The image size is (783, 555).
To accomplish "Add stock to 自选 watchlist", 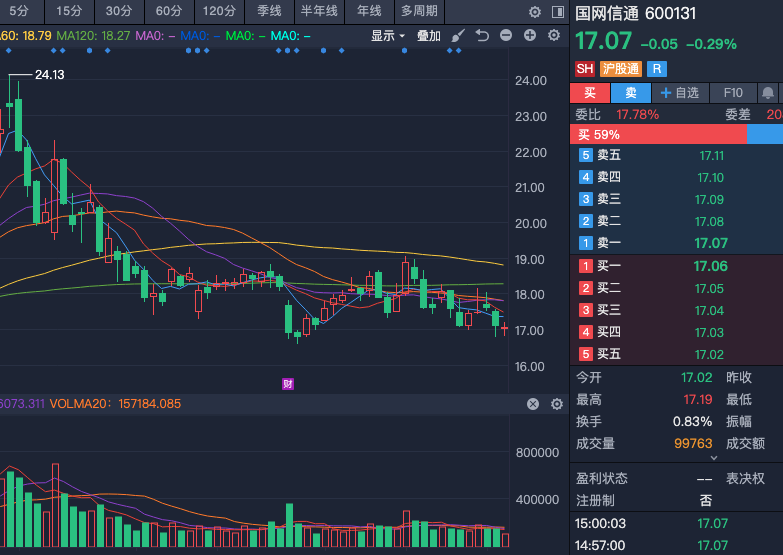I will 679,93.
